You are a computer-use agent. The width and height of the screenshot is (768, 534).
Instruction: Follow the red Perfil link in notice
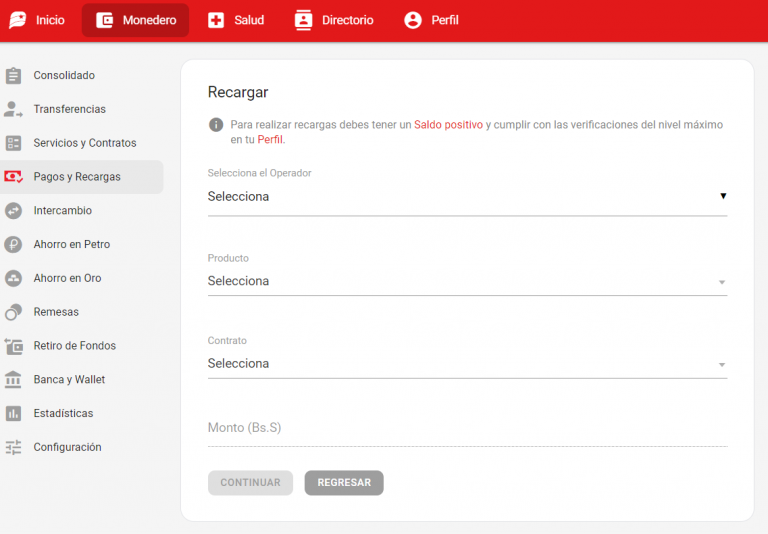click(x=270, y=140)
